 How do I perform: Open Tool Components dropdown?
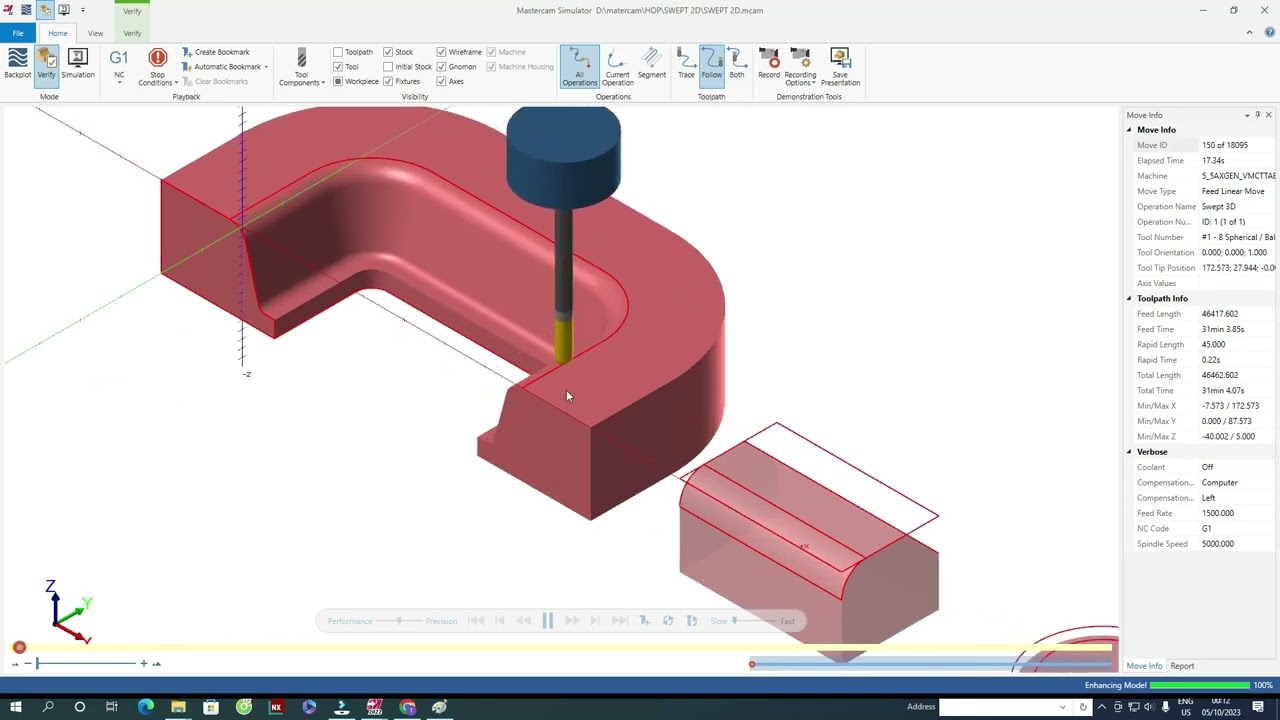[x=301, y=68]
